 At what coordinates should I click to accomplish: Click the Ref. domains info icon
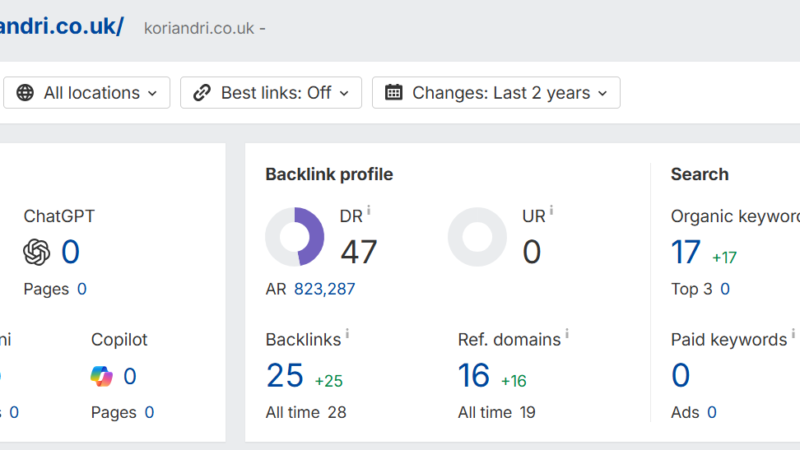click(567, 335)
